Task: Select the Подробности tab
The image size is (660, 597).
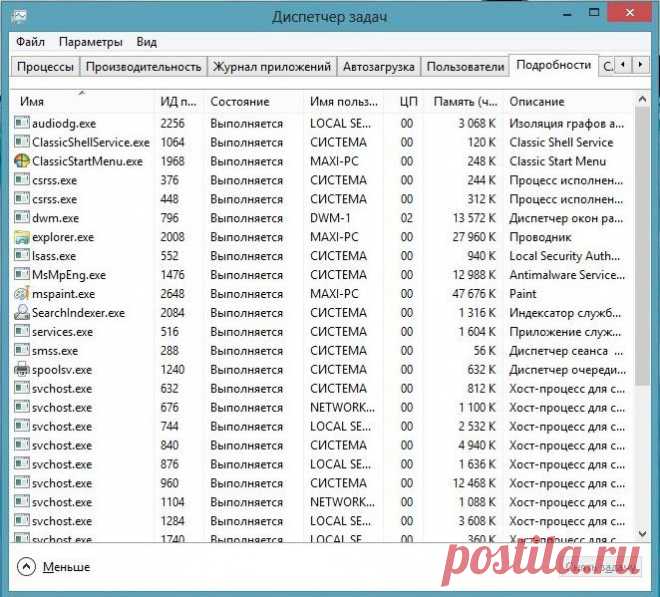Action: click(x=554, y=65)
